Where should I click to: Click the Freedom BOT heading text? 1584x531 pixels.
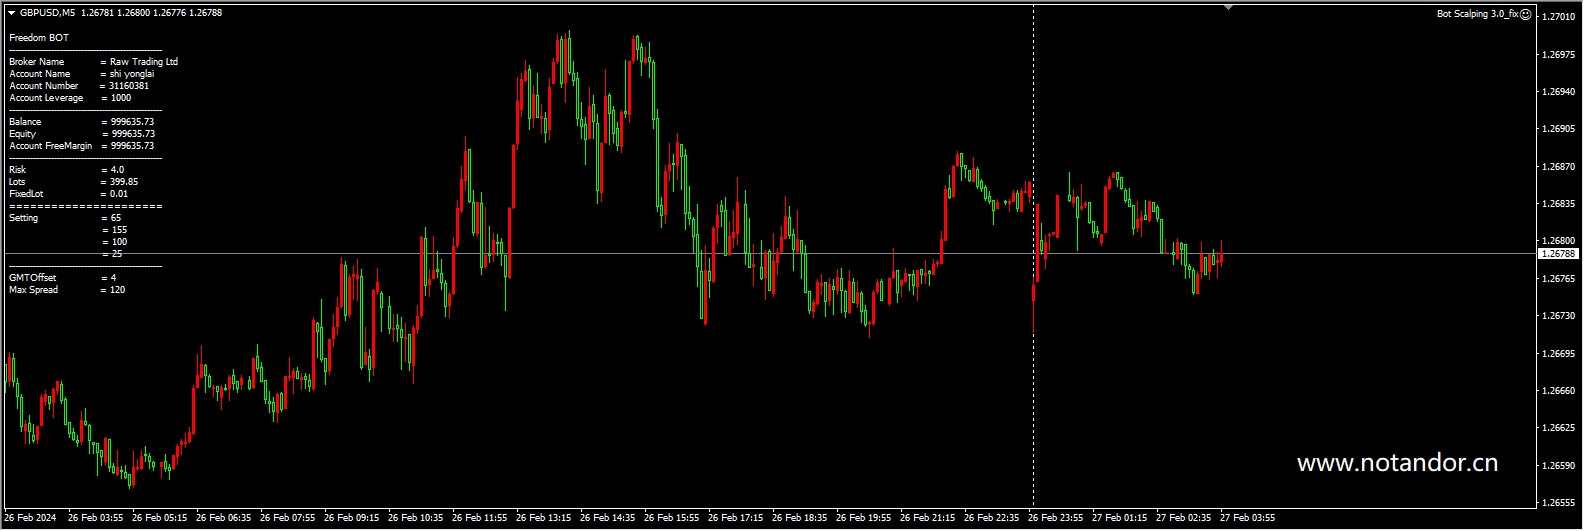[x=39, y=38]
